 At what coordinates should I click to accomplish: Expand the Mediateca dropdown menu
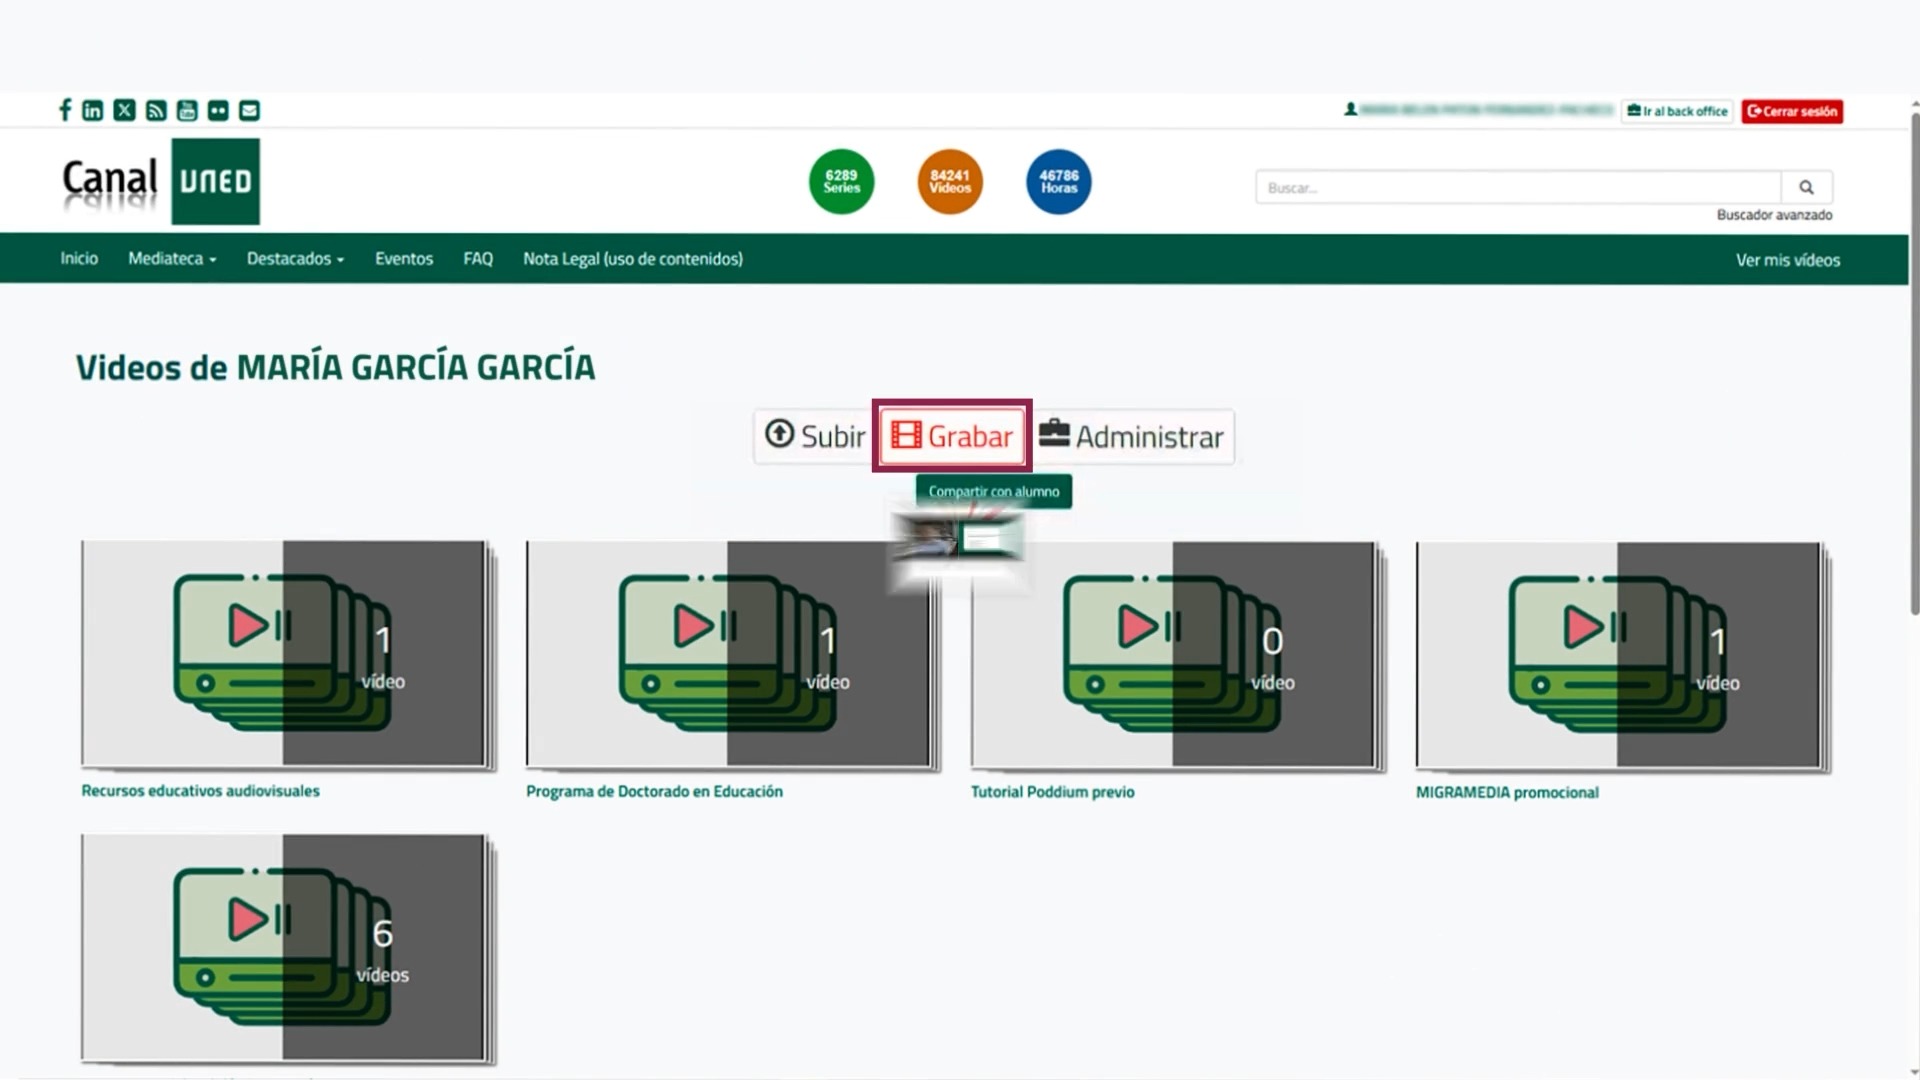click(x=172, y=259)
